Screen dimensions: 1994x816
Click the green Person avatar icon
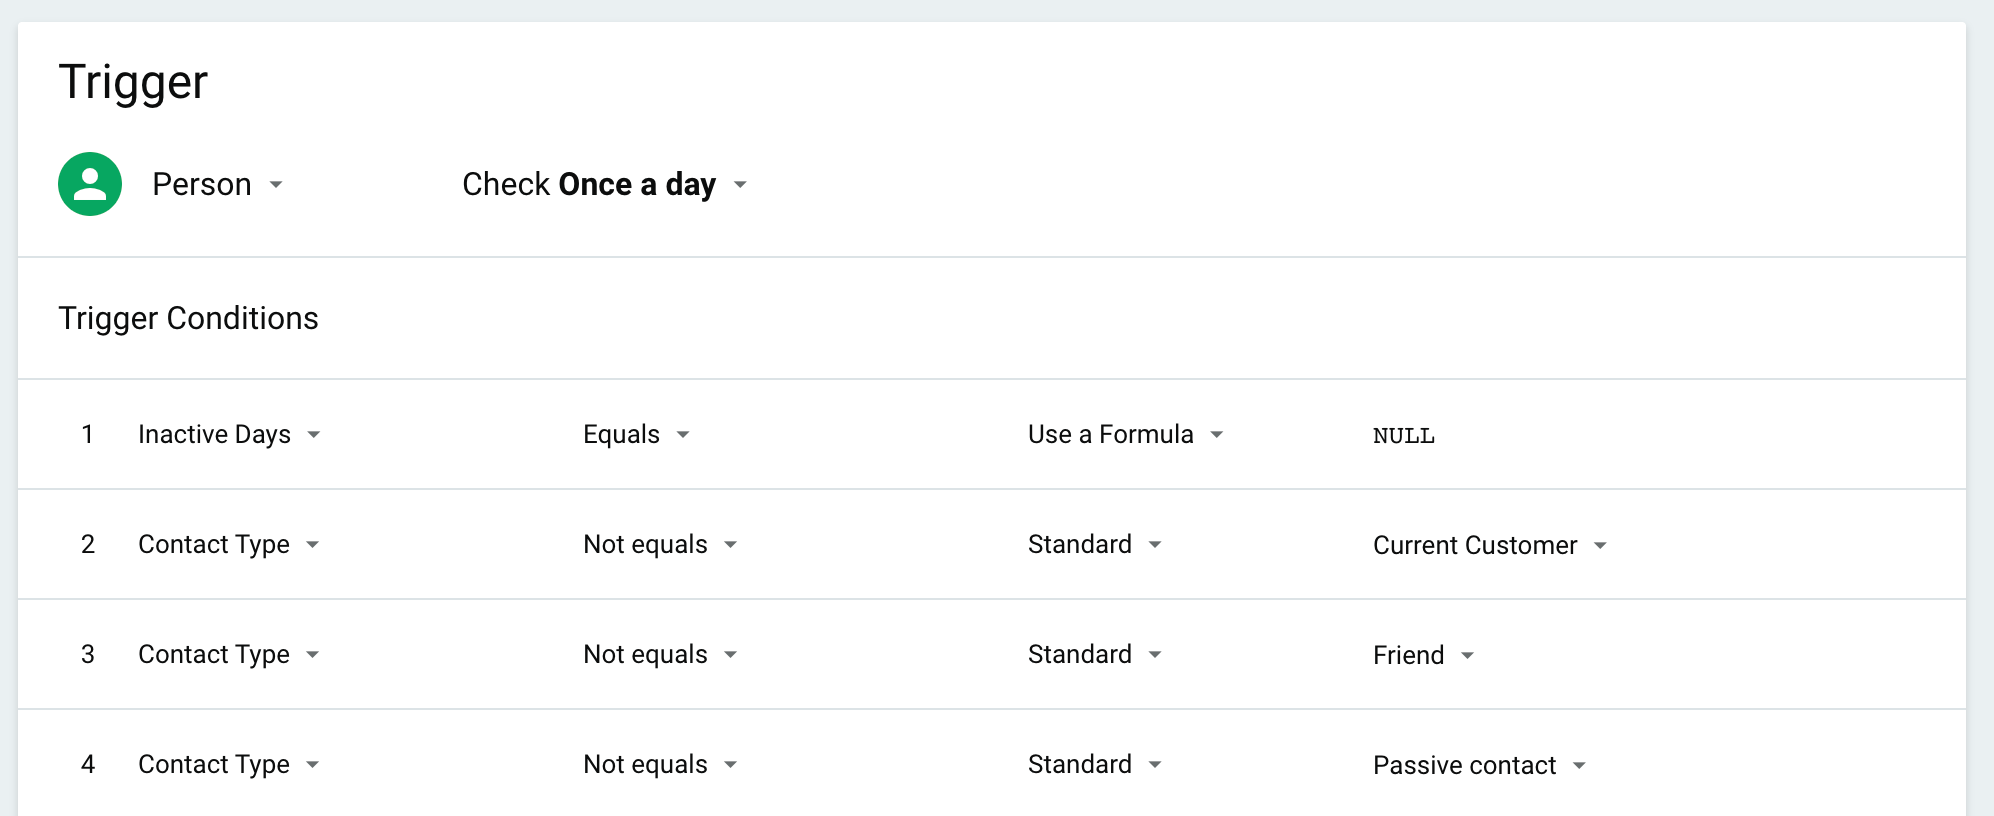coord(90,184)
